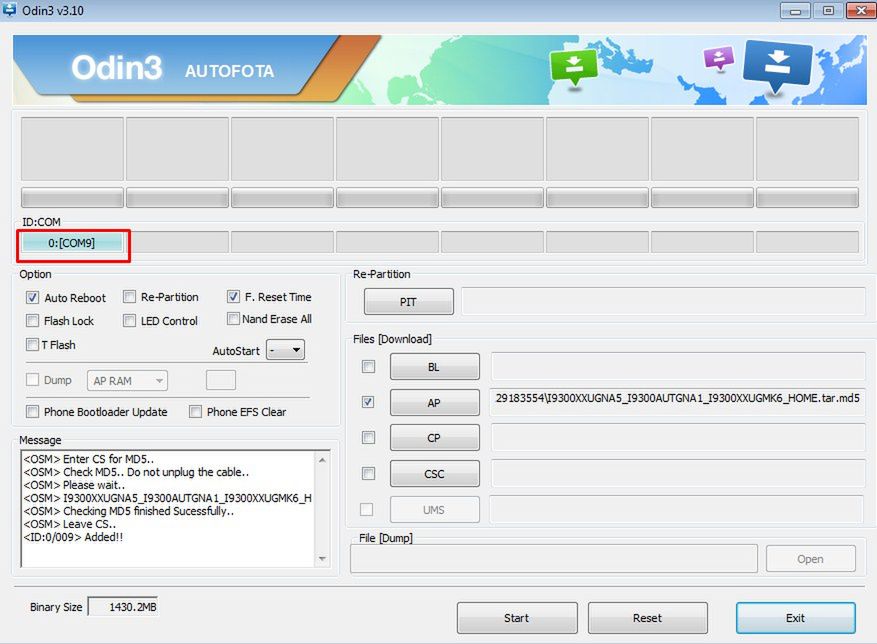
Task: Click the File [Dump] path field
Action: tap(554, 559)
